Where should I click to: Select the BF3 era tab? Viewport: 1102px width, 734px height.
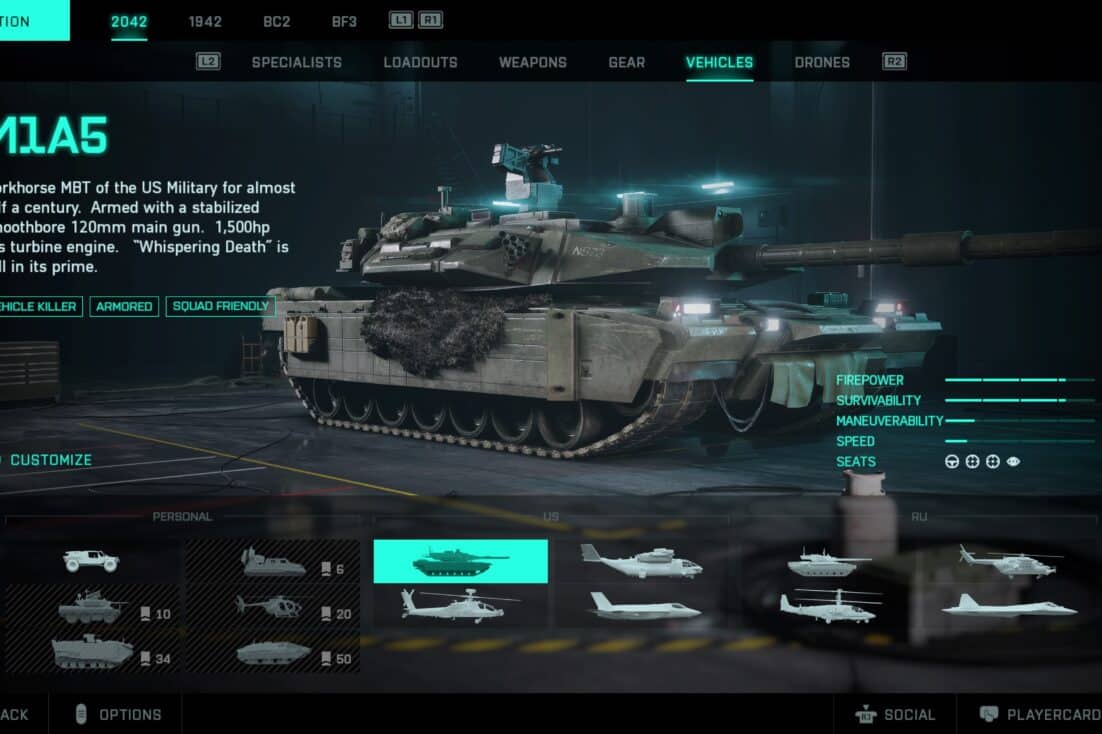[x=344, y=22]
